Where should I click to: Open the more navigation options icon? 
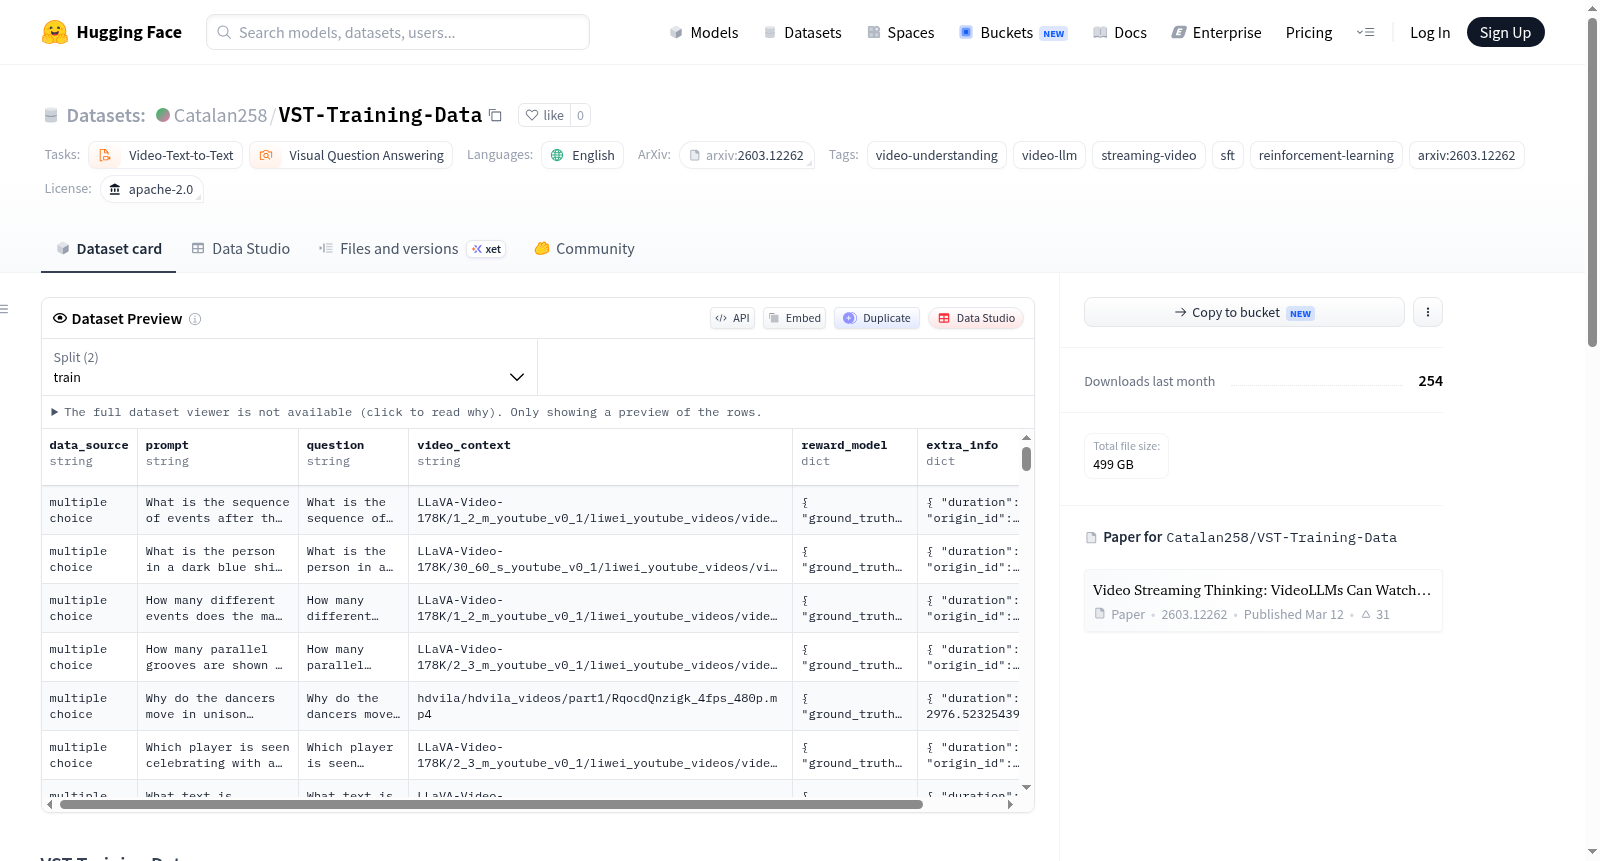(x=1365, y=32)
